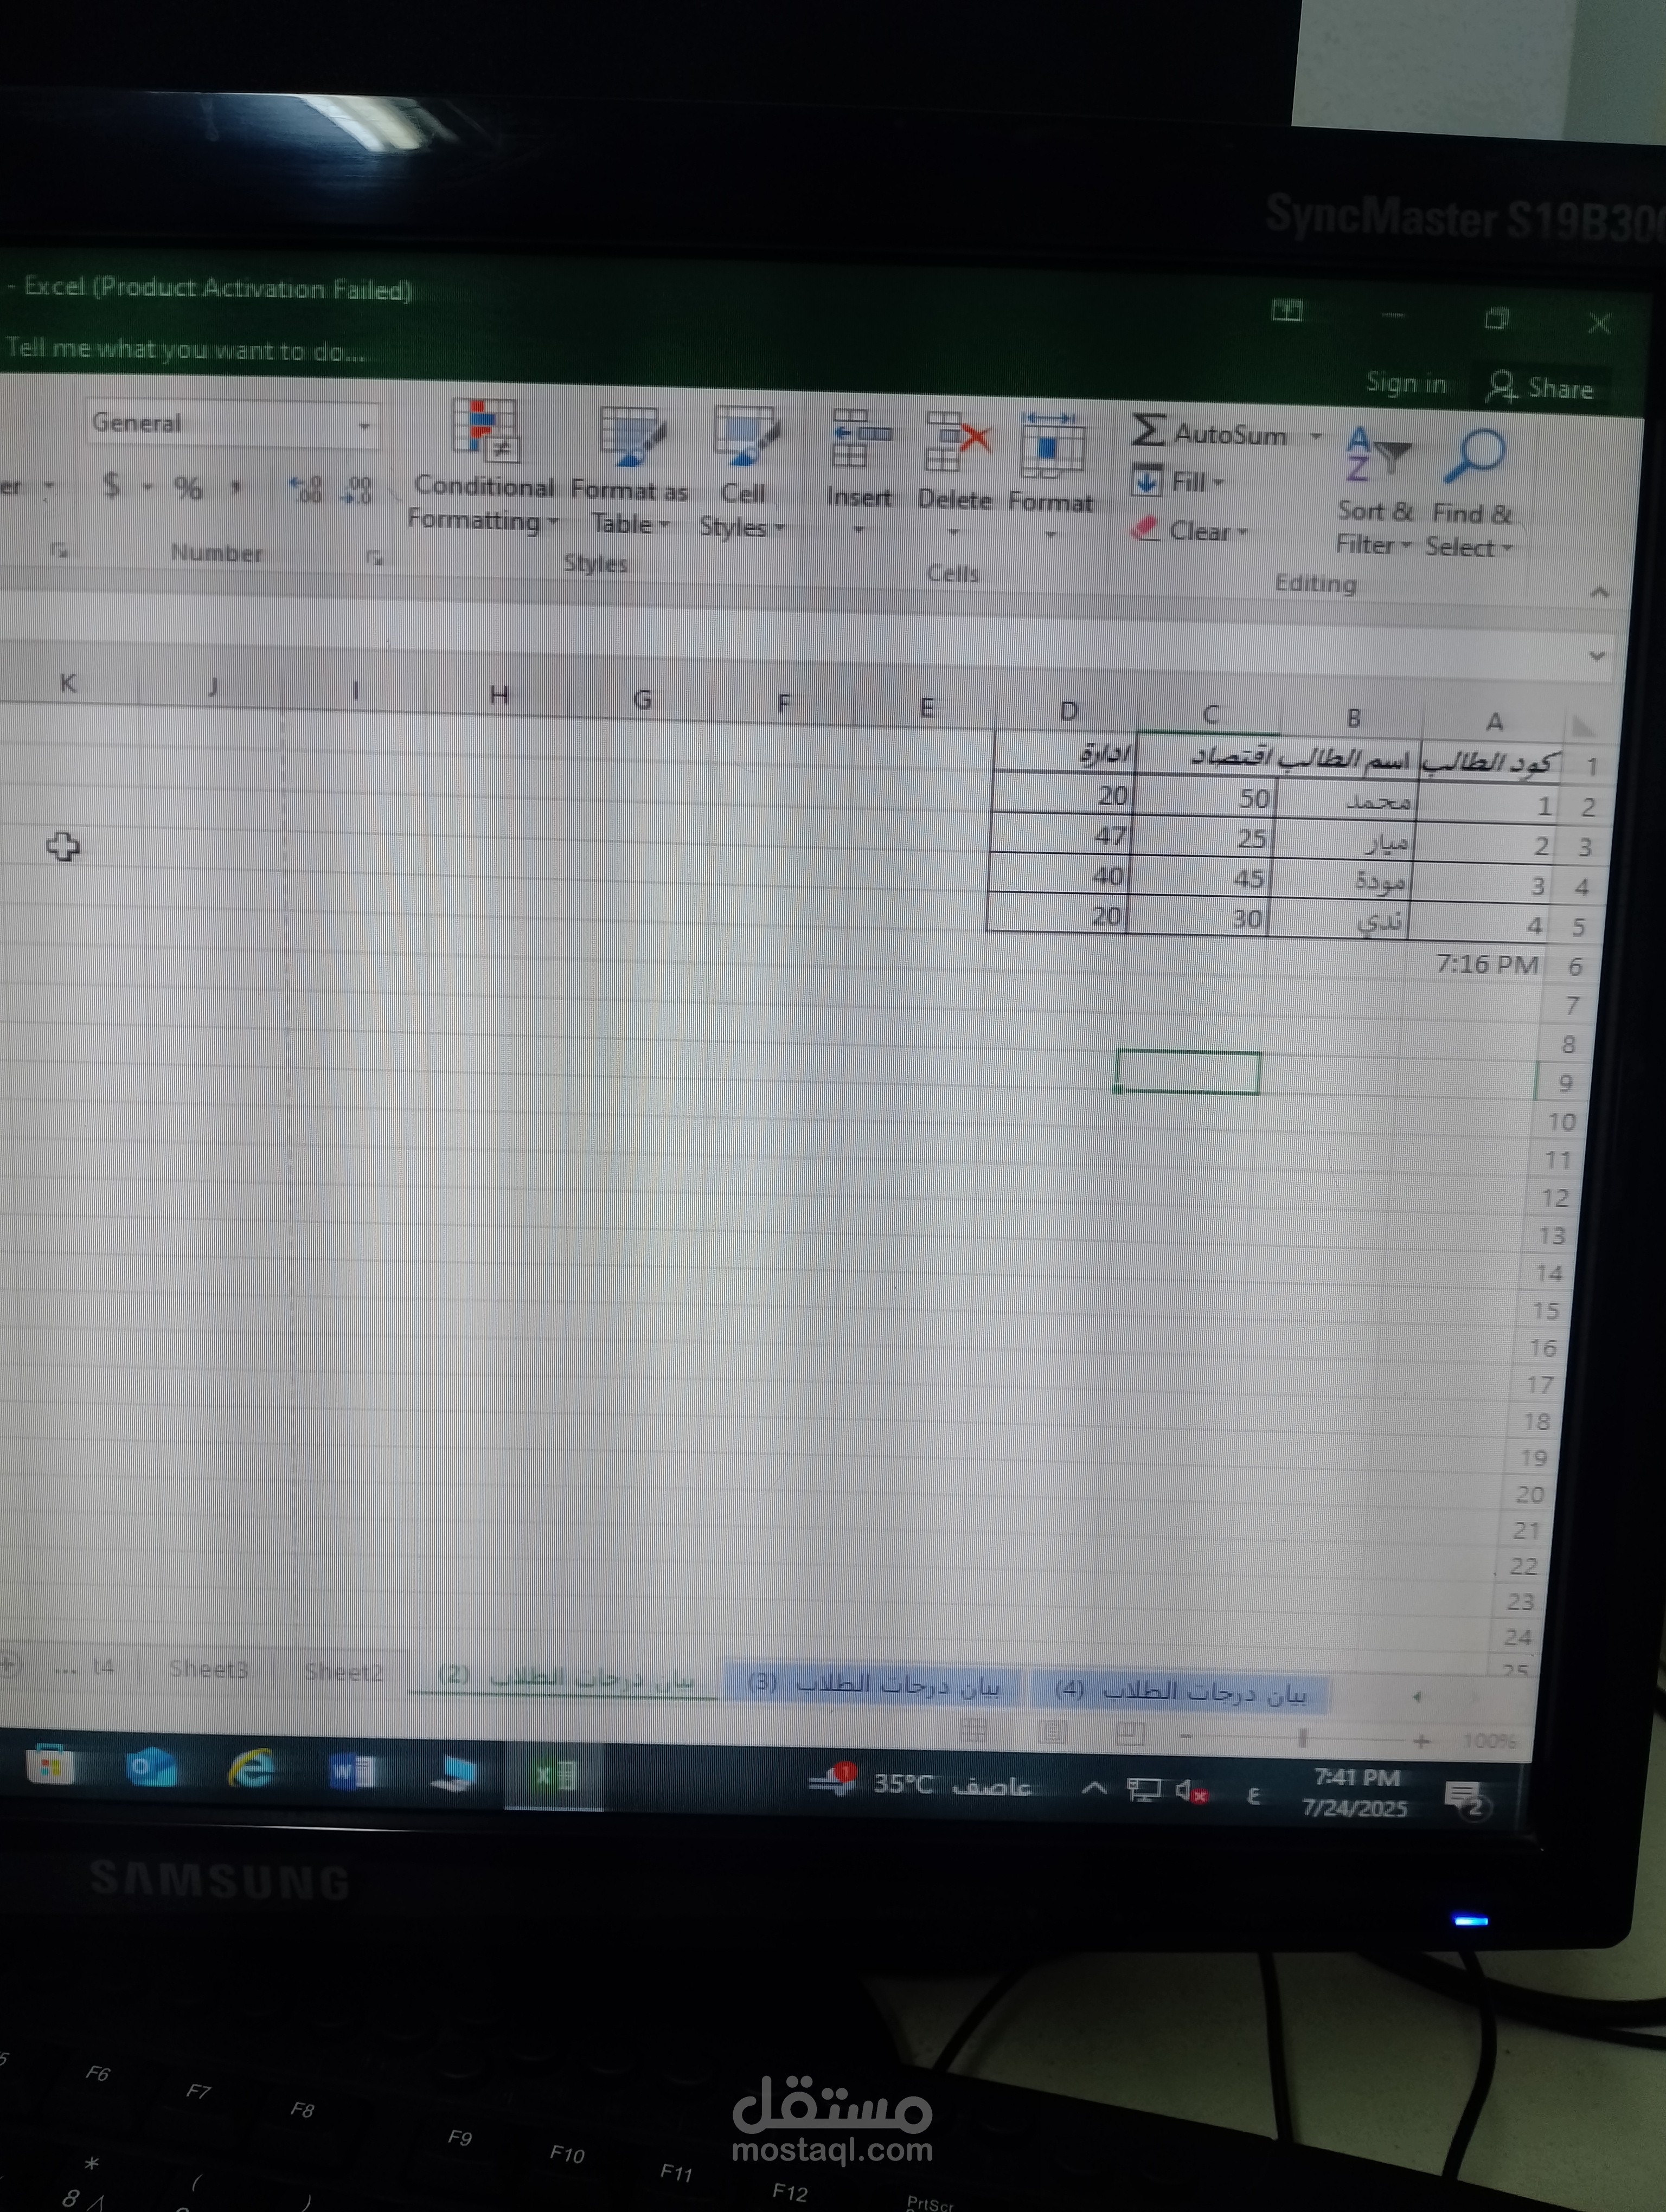
Task: Open Ribbon Display Options icon
Action: [x=1286, y=311]
